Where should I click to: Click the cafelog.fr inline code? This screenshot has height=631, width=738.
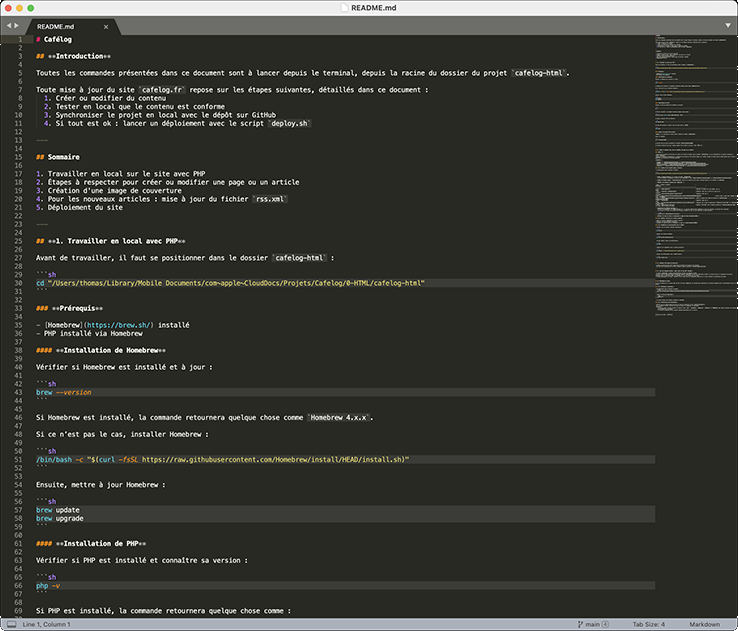[162, 90]
